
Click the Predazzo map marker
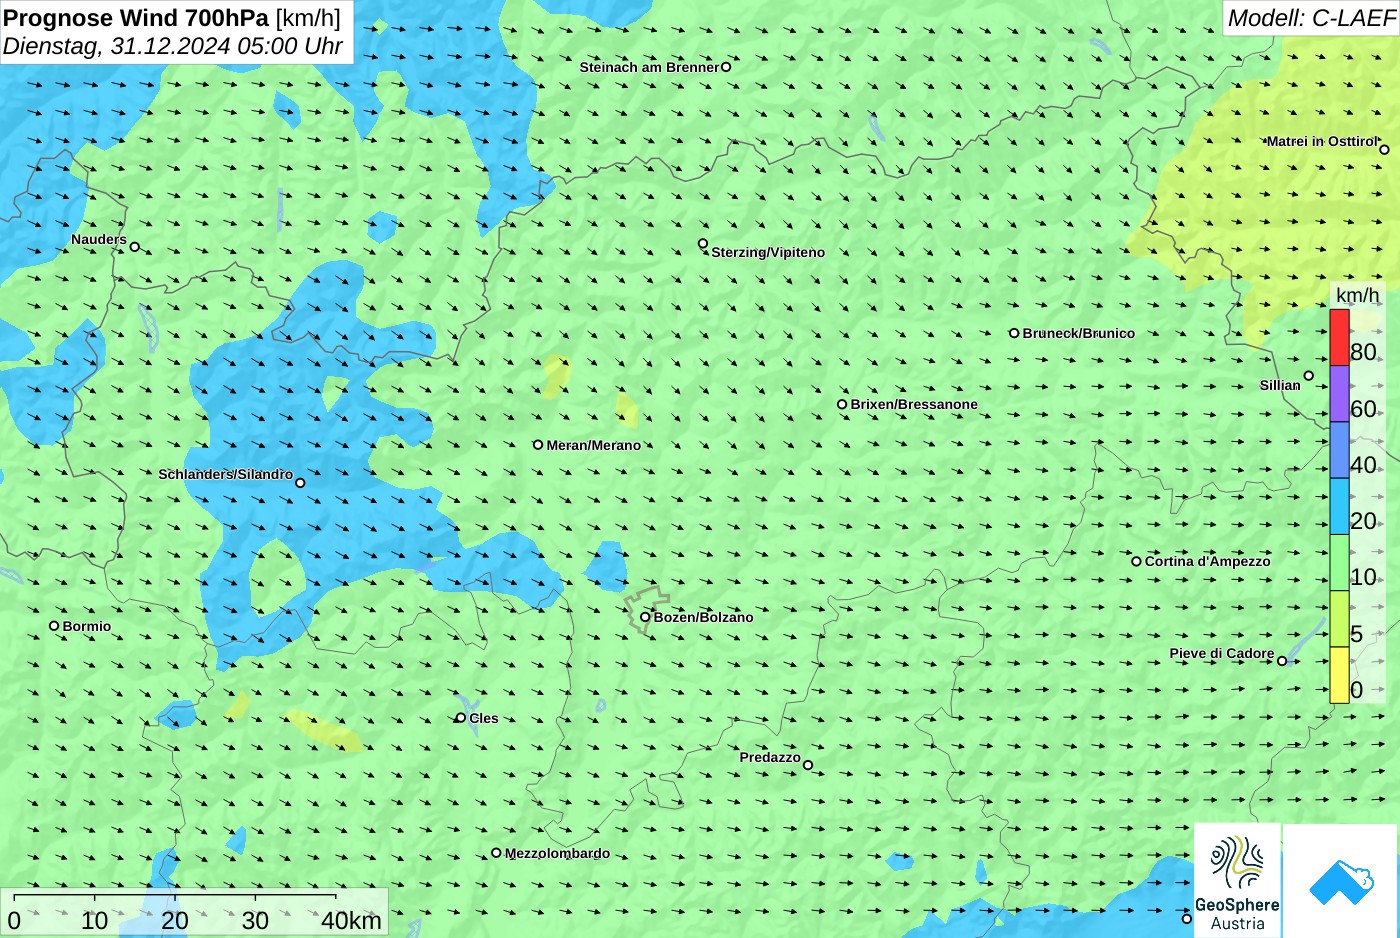(808, 766)
